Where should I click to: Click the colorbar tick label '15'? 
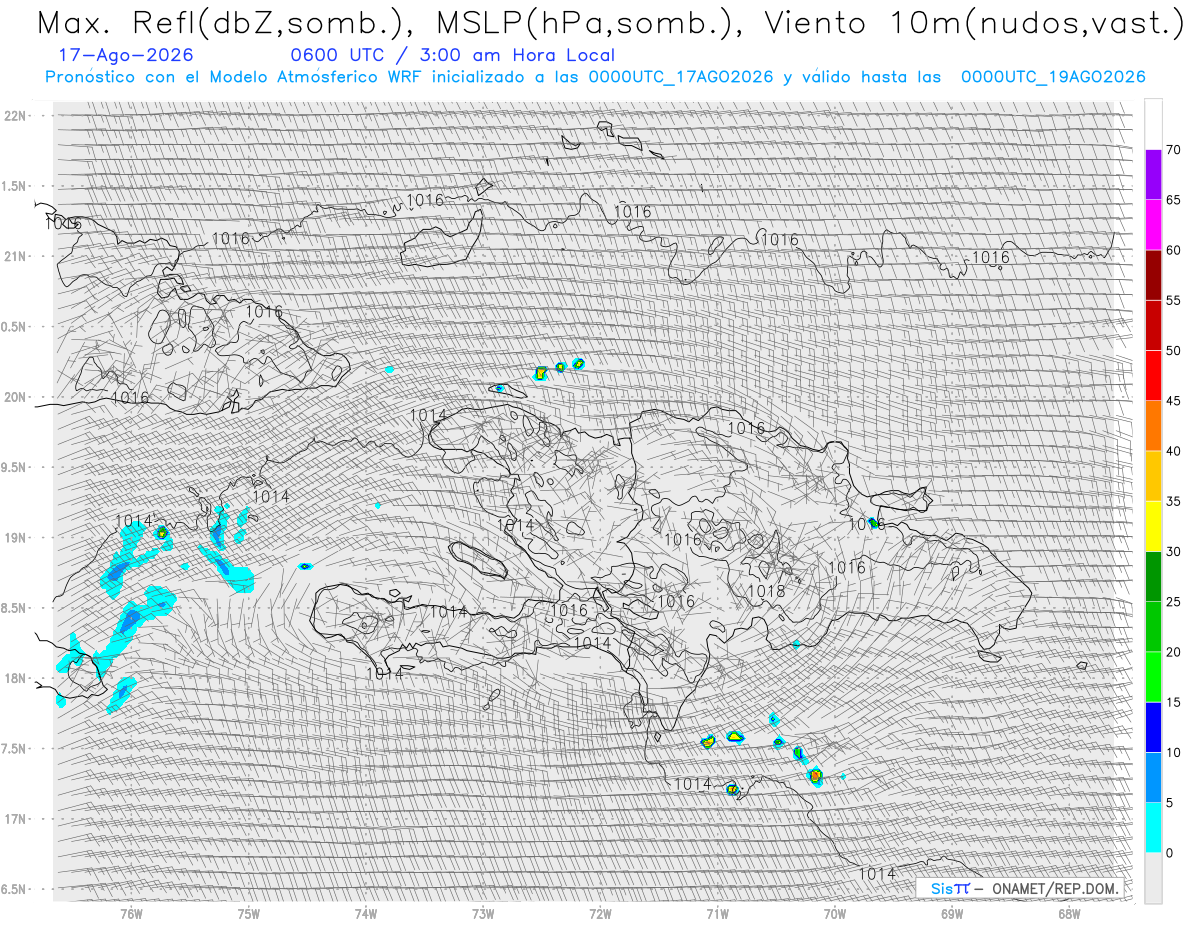1173,702
